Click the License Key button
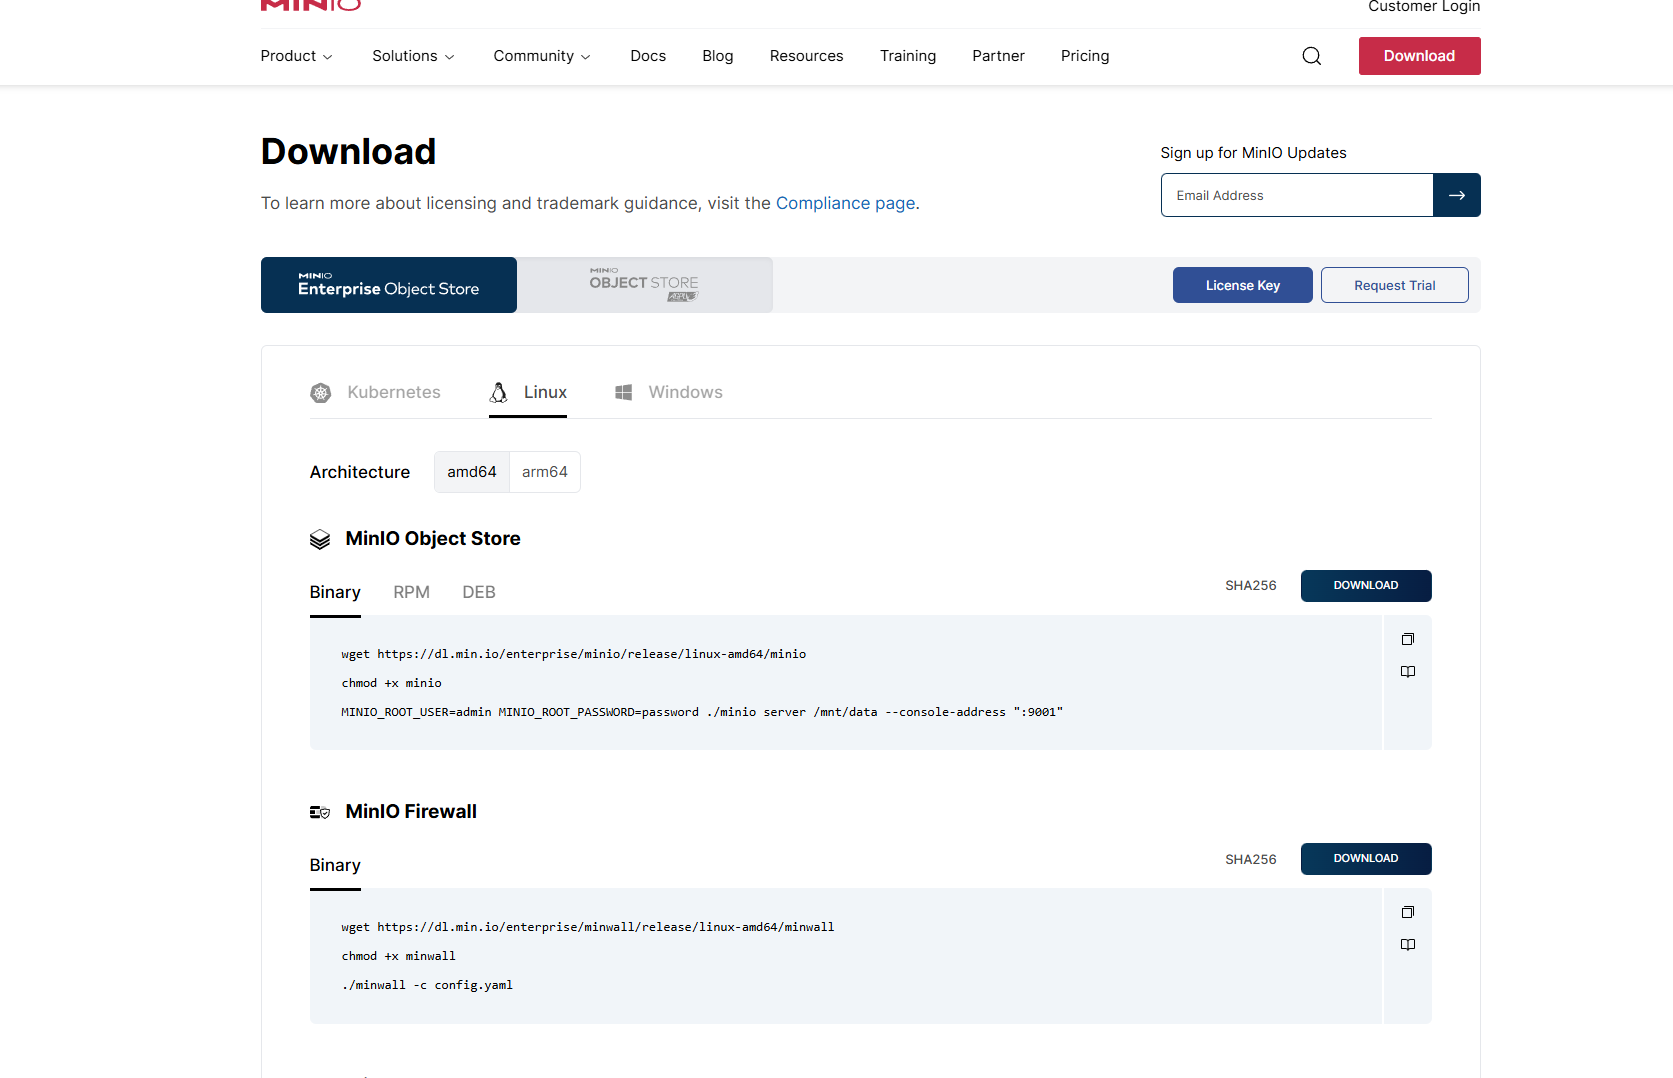The width and height of the screenshot is (1673, 1078). 1242,285
